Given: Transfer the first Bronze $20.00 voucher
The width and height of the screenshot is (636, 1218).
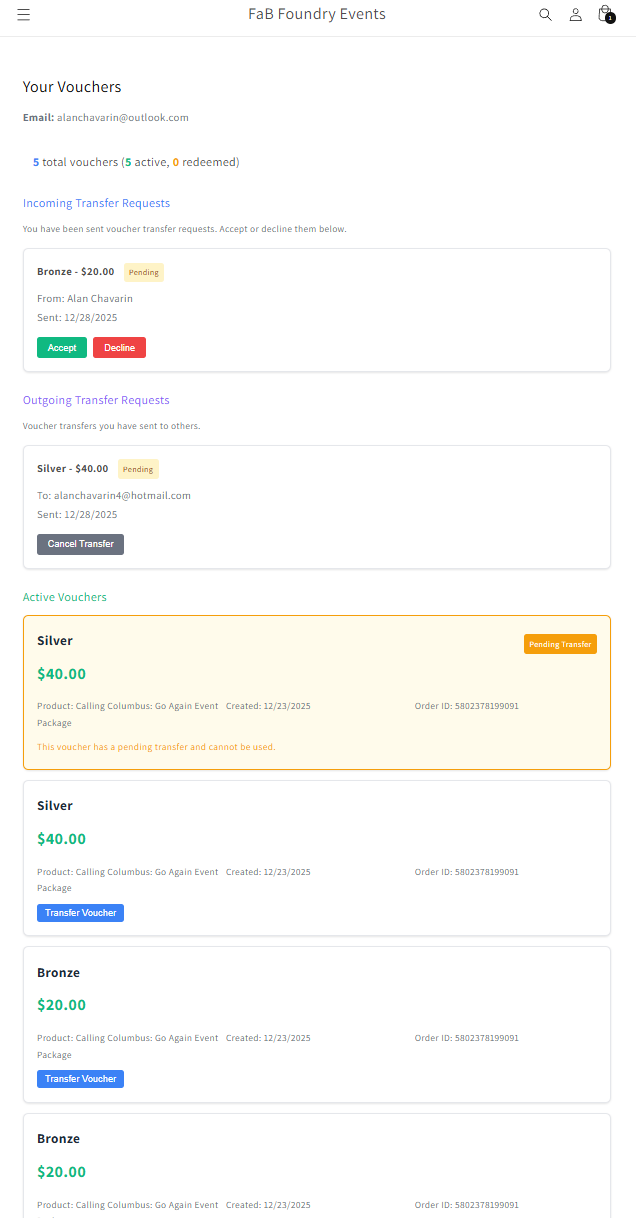Looking at the screenshot, I should click(x=80, y=1079).
